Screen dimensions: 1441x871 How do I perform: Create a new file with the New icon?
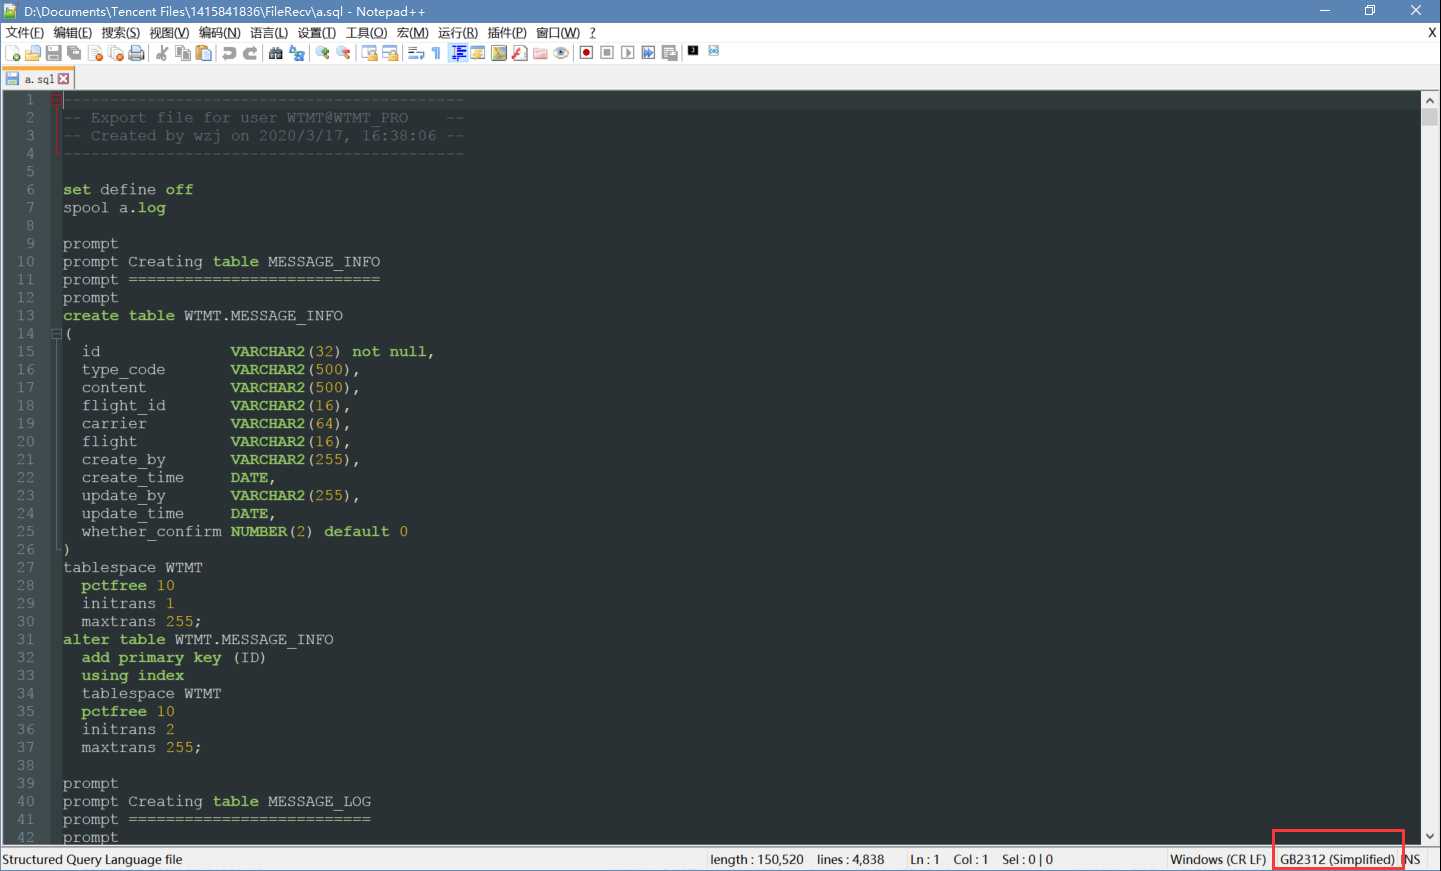13,53
